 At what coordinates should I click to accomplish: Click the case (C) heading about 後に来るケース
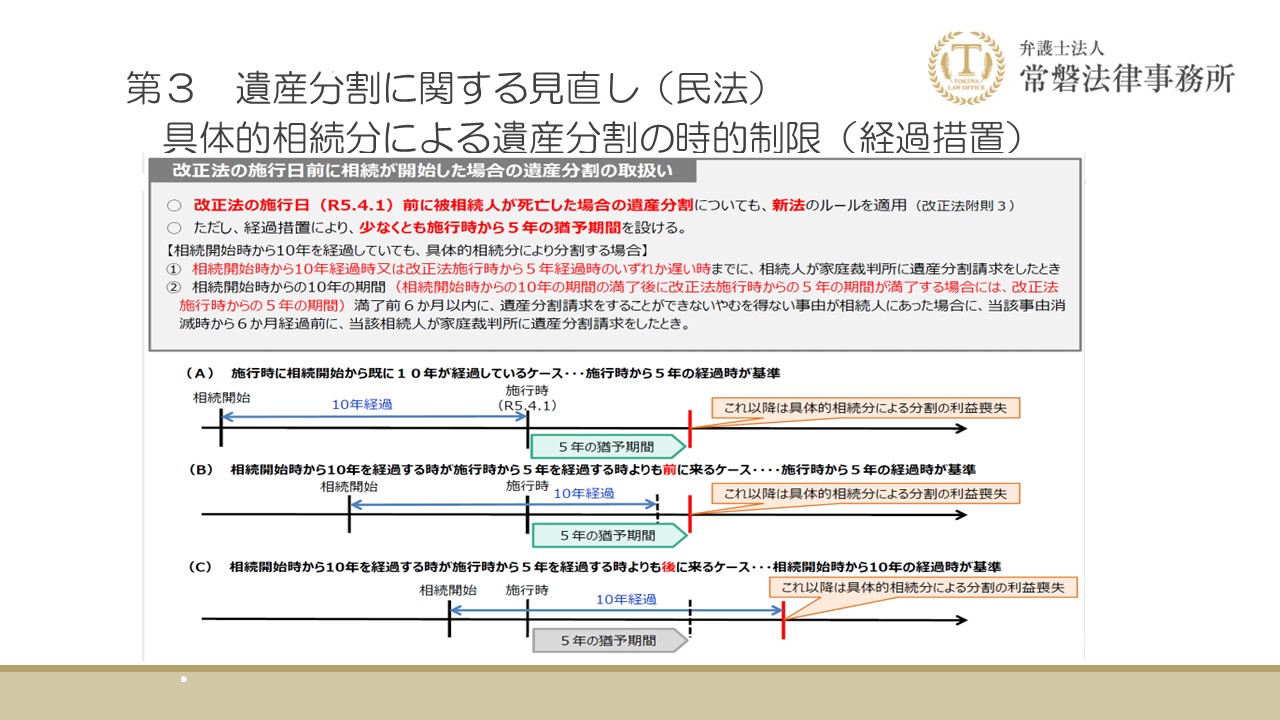tap(594, 566)
